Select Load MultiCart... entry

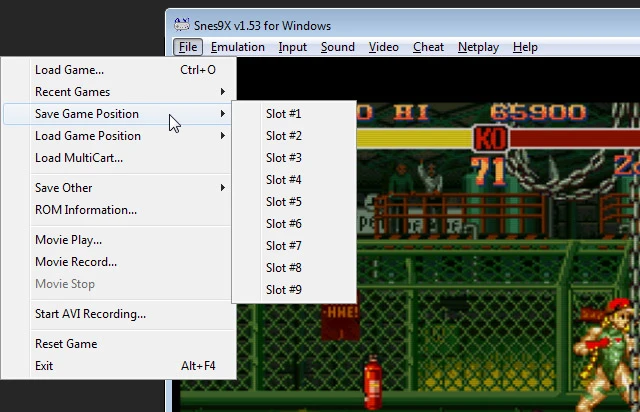click(x=118, y=158)
